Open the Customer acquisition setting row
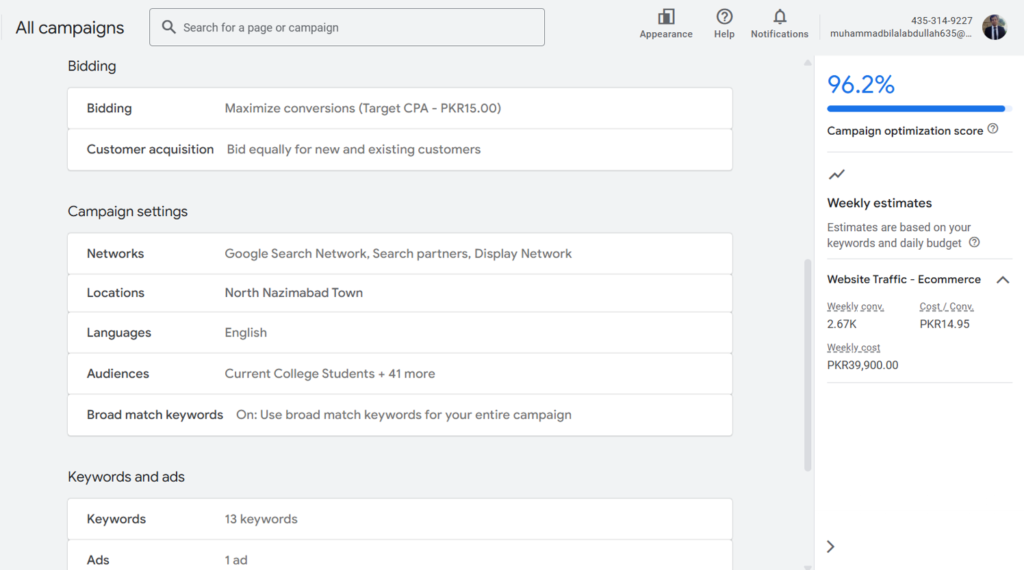This screenshot has height=570, width=1024. (400, 150)
